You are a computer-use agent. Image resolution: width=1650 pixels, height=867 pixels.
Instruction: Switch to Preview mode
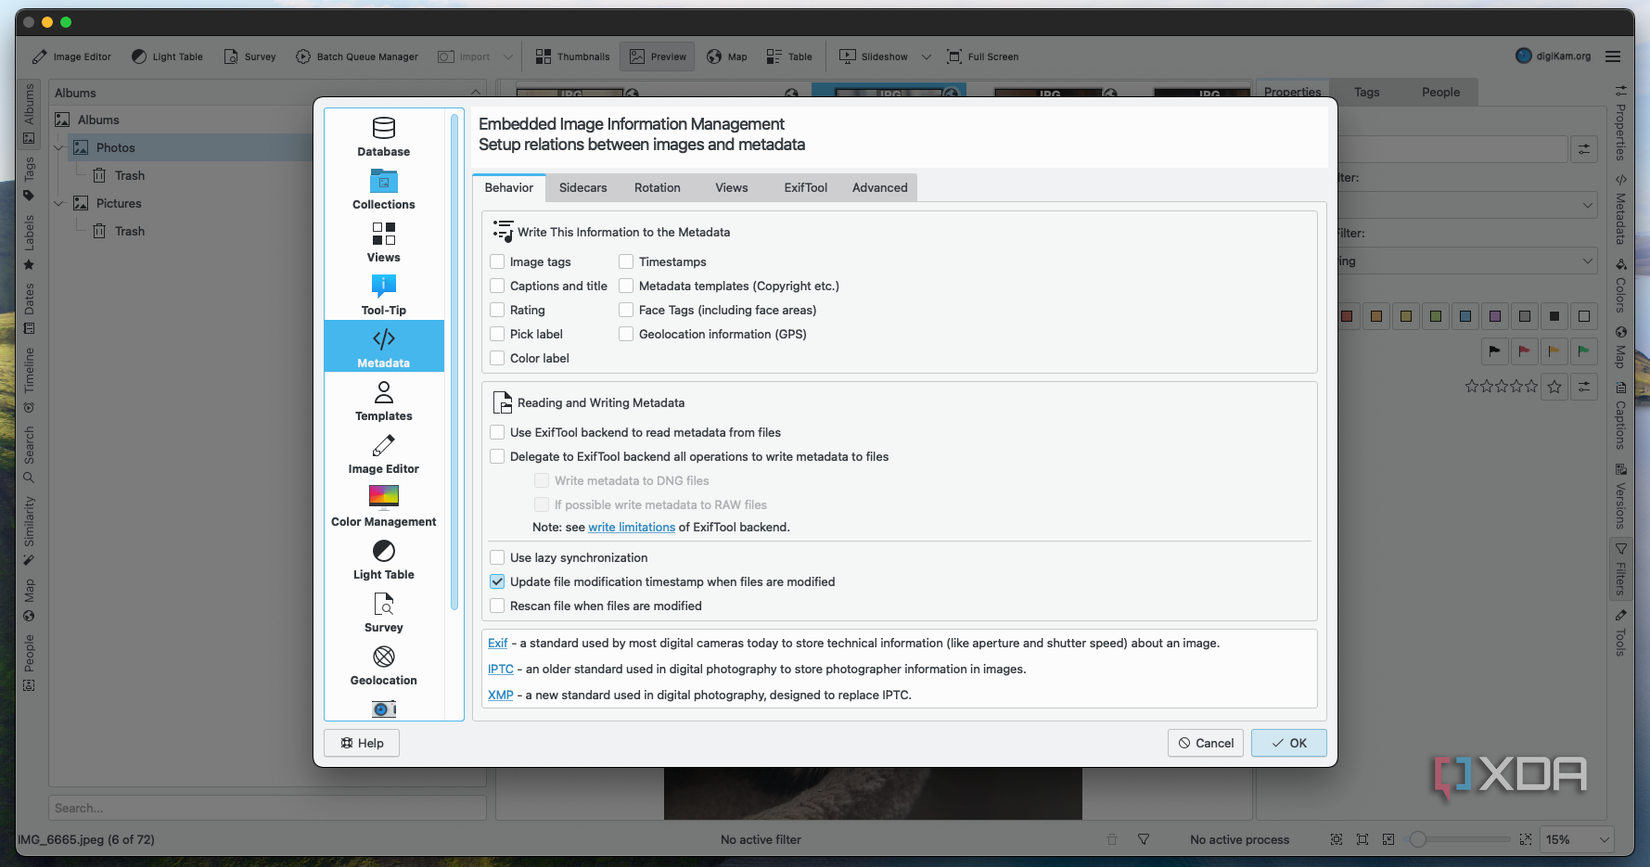(657, 57)
